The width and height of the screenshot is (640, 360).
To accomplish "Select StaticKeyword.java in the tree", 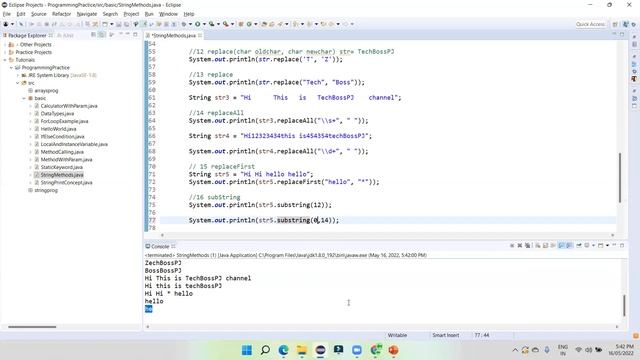I will [x=61, y=167].
